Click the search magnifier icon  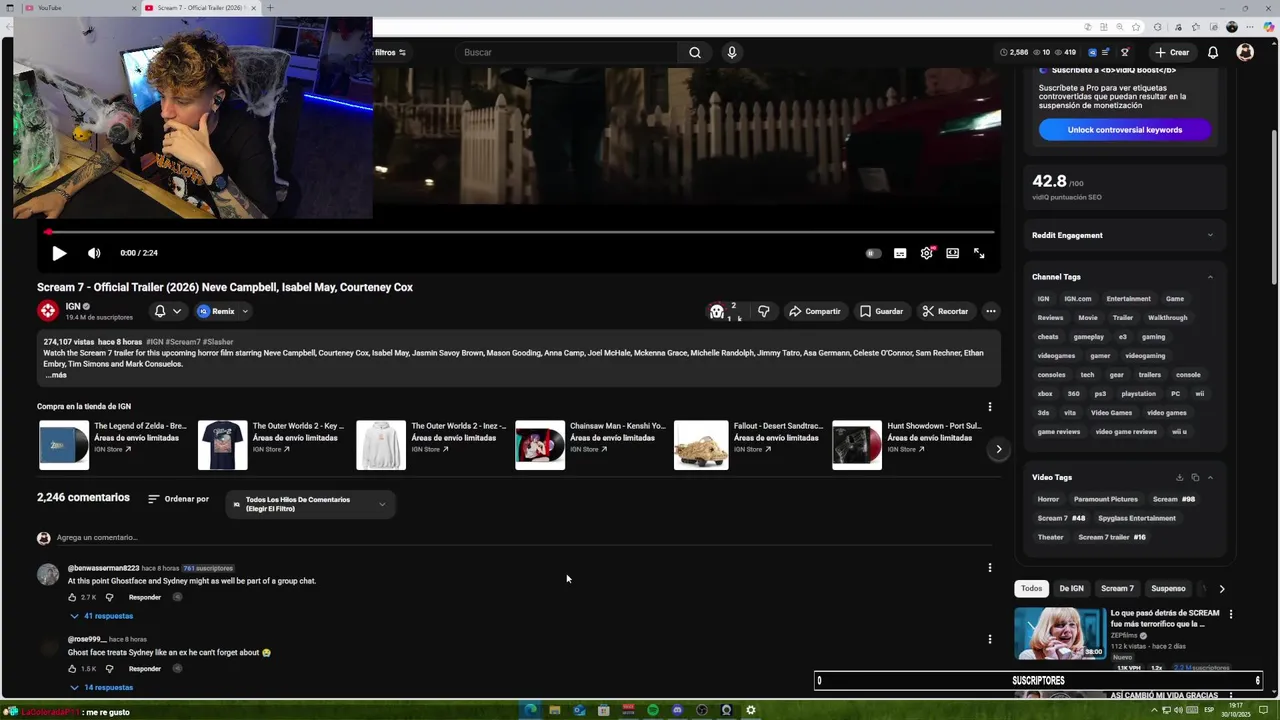coord(695,52)
